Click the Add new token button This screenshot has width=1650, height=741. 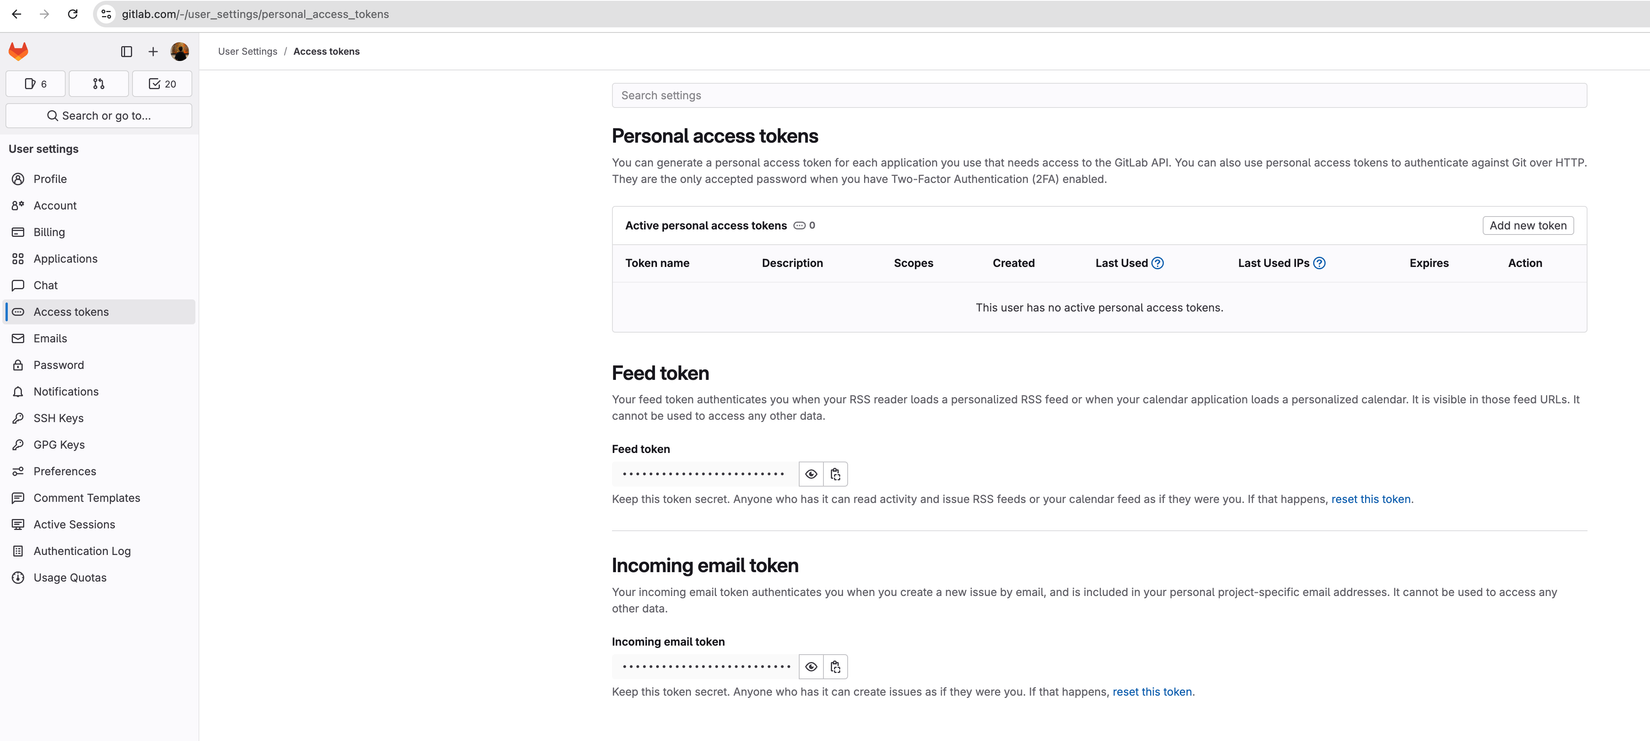click(x=1527, y=226)
